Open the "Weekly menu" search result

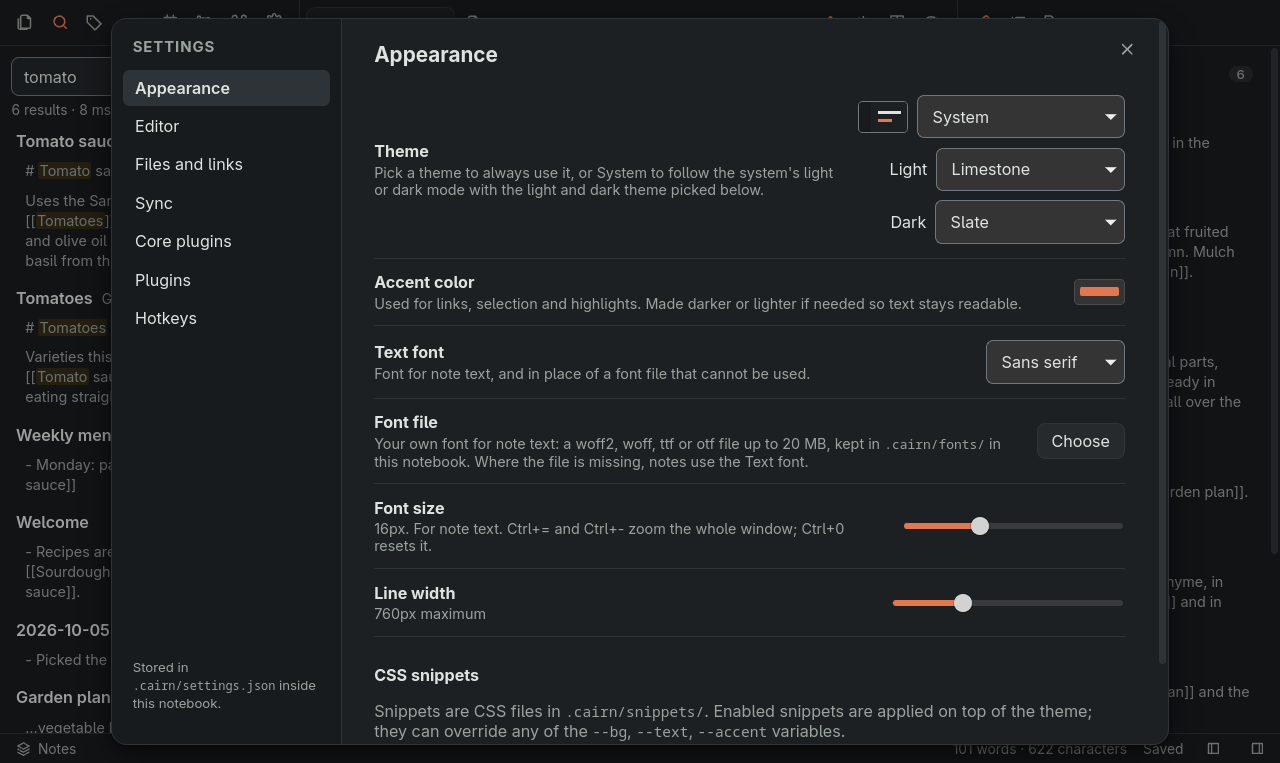tap(63, 435)
